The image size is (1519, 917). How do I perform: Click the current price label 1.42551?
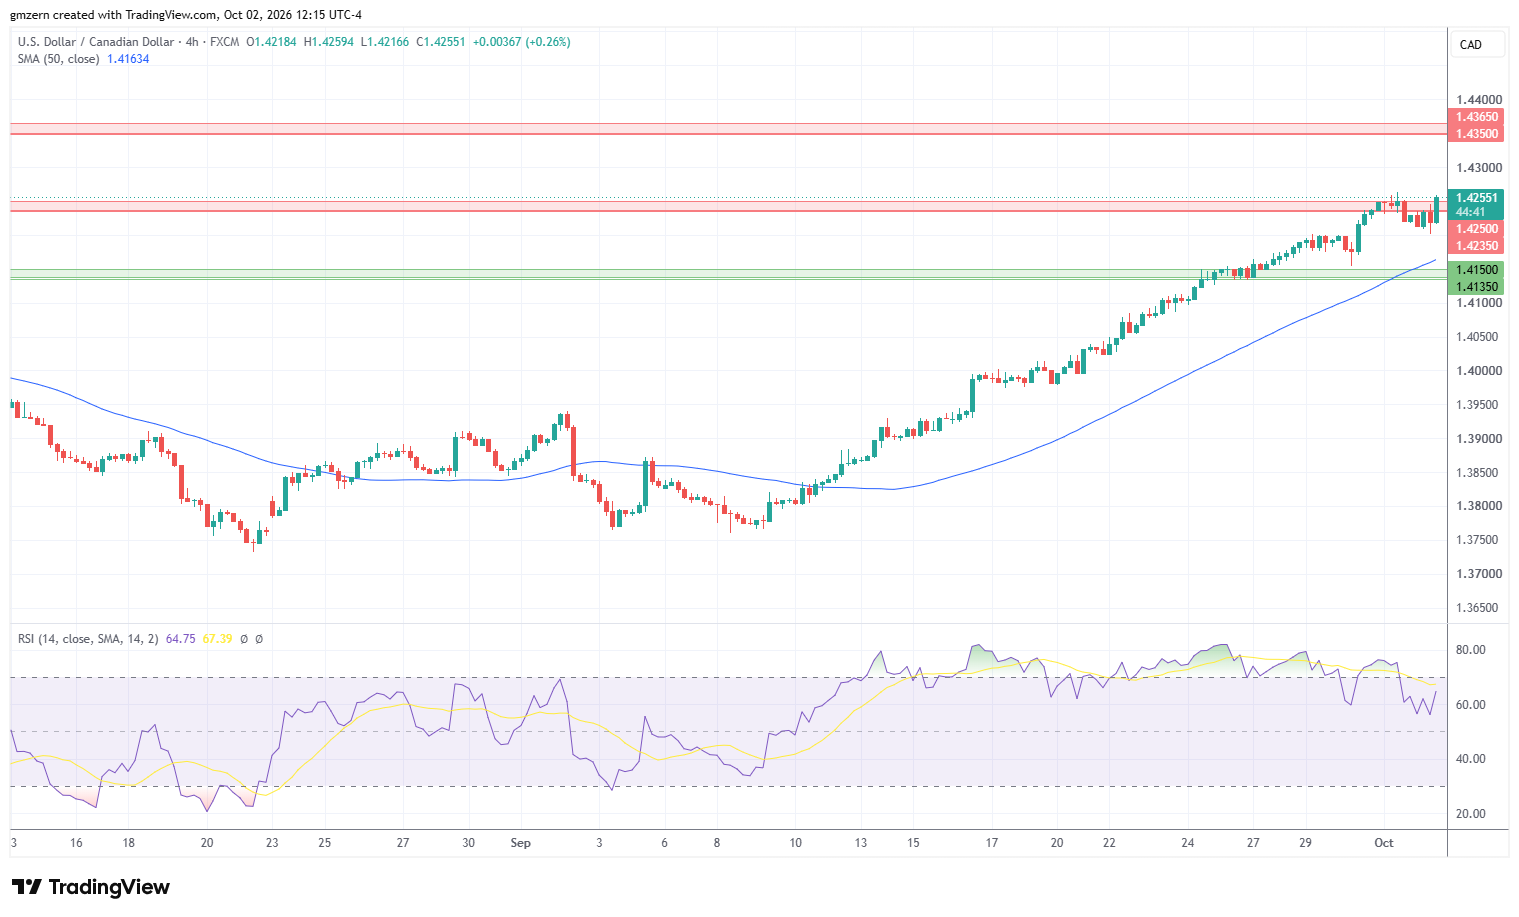[x=1476, y=198]
